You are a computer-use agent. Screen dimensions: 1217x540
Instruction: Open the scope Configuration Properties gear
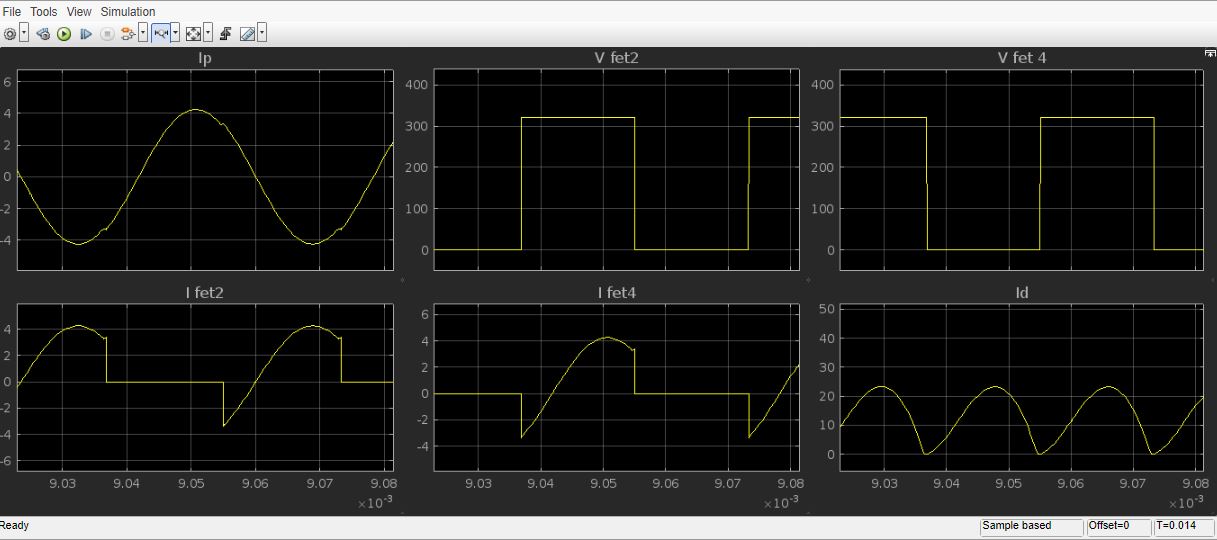tap(10, 34)
